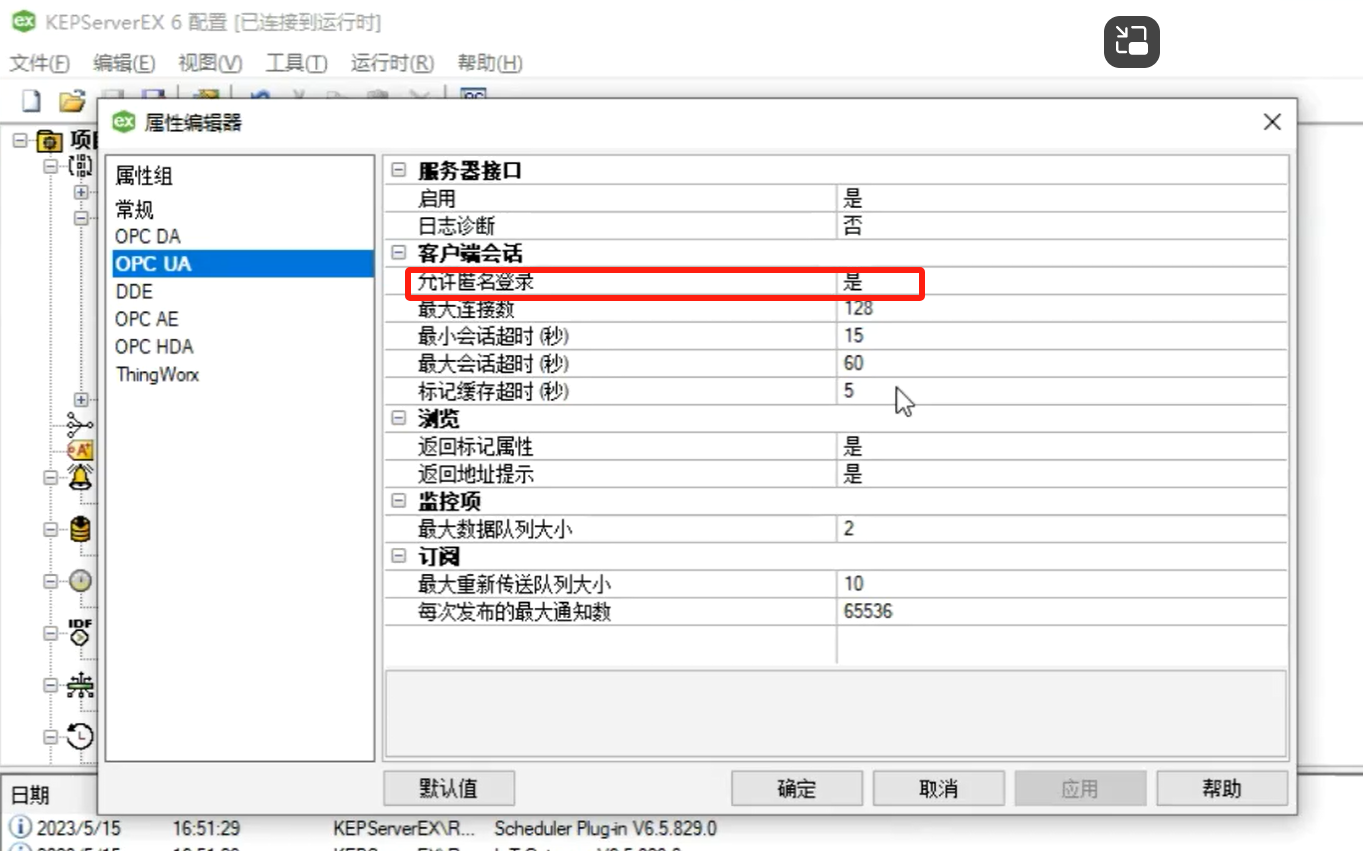Select the Alarms & Events bell icon
Screen dimensions: 1363x851
(x=80, y=477)
